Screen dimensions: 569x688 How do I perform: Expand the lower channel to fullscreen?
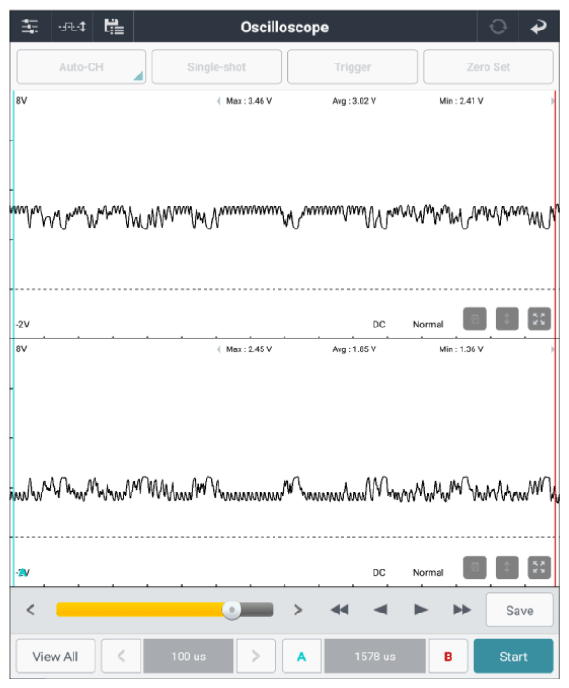pos(539,567)
